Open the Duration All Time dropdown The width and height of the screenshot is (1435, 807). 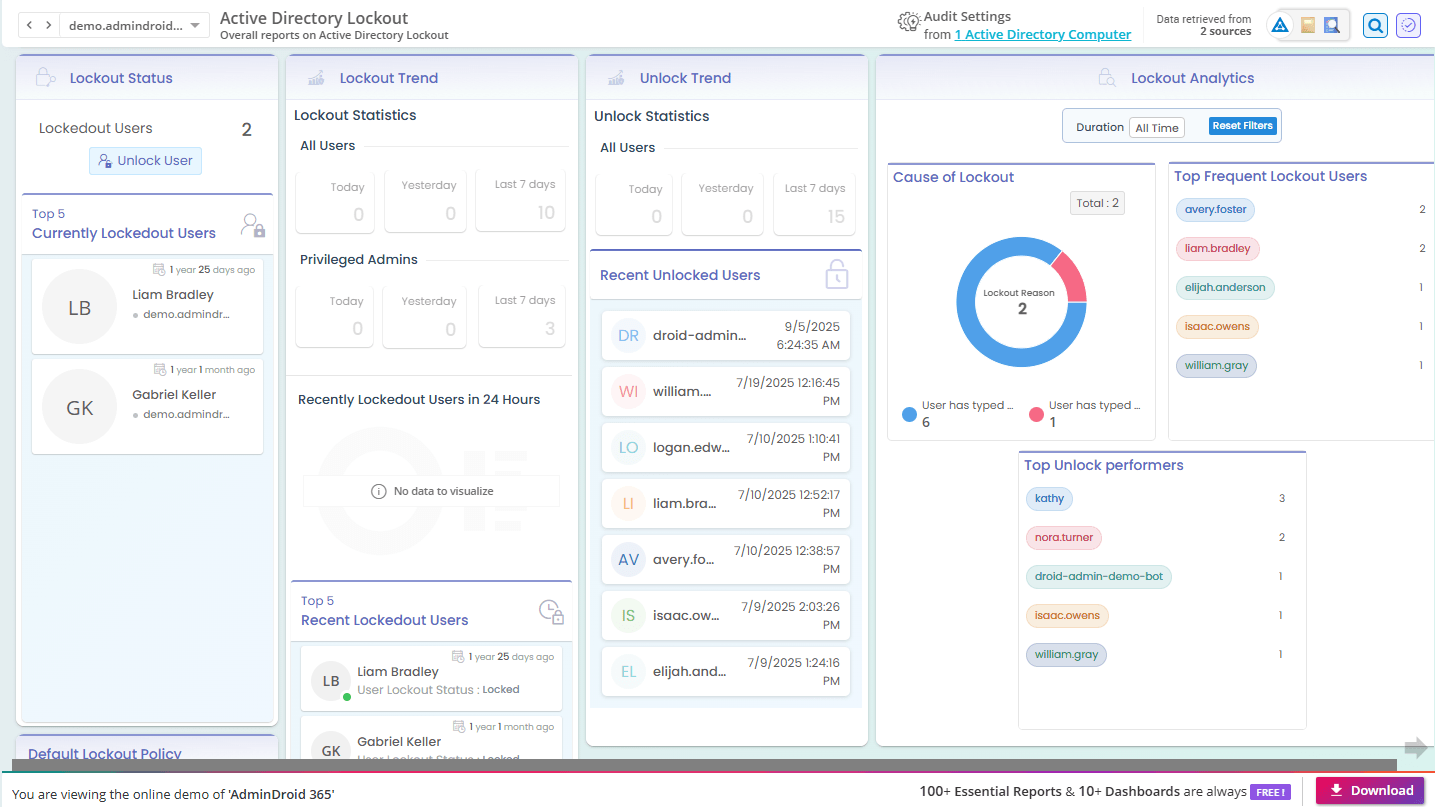tap(1157, 128)
